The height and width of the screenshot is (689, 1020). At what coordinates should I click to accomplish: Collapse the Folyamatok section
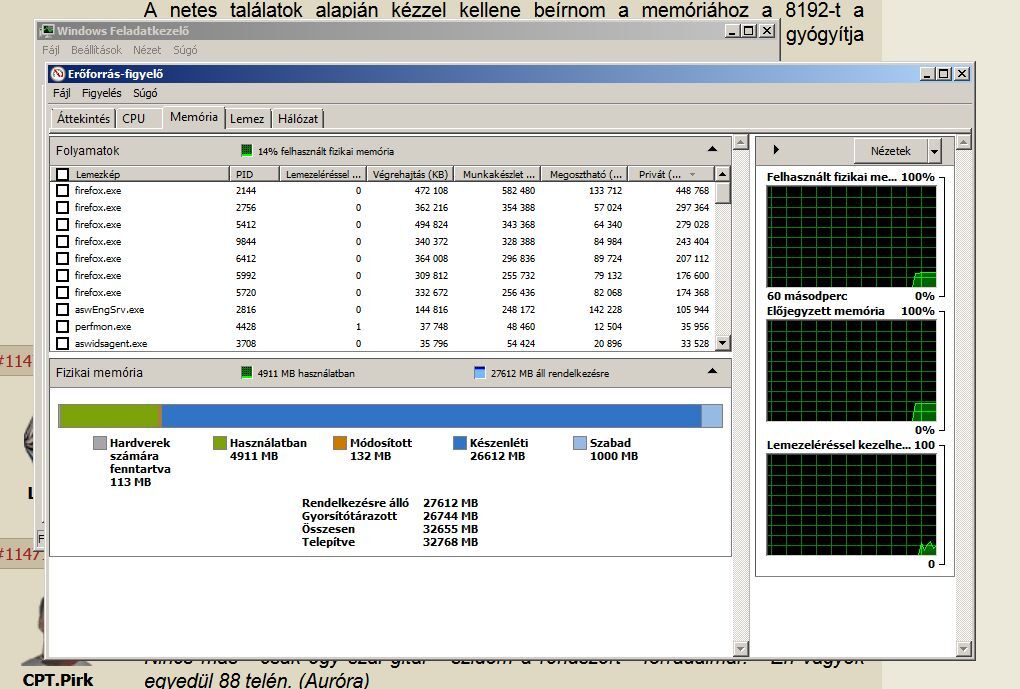[712, 150]
